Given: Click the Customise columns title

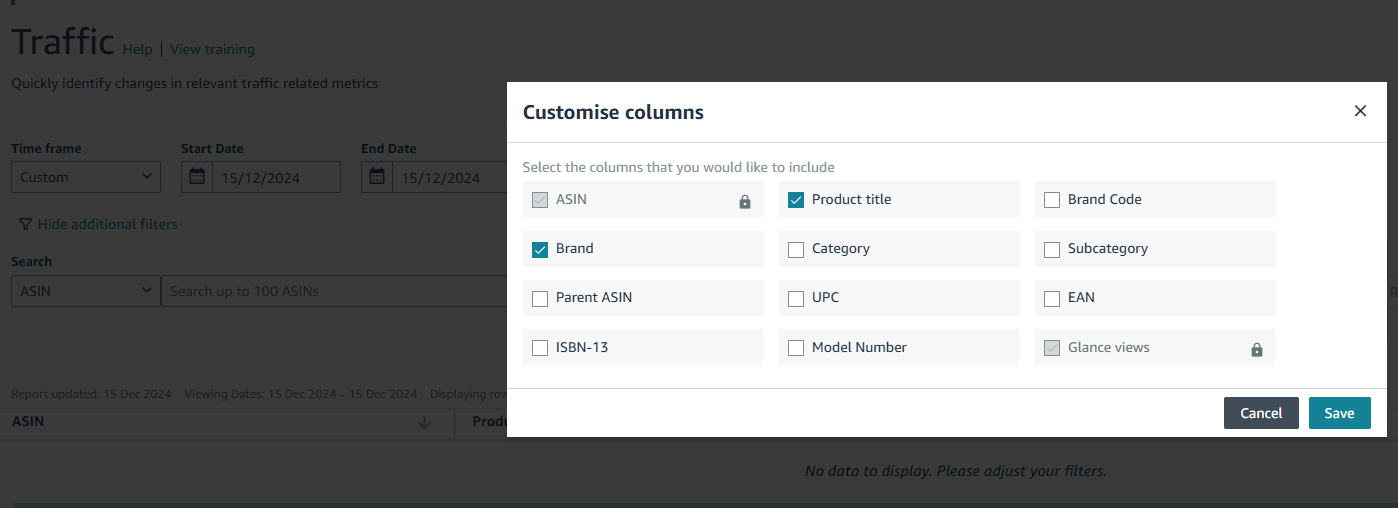Looking at the screenshot, I should (613, 112).
